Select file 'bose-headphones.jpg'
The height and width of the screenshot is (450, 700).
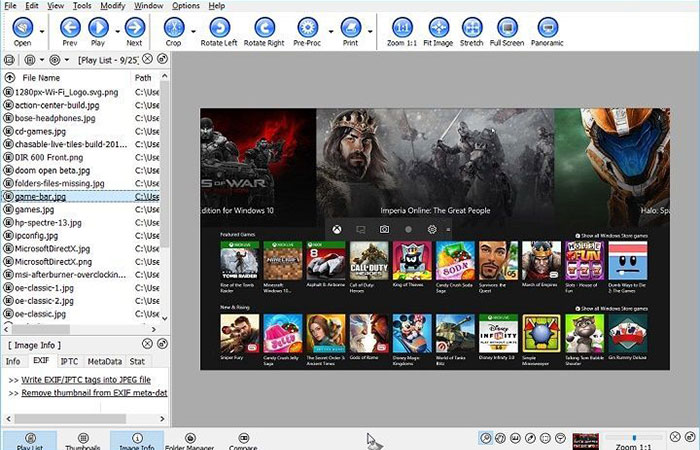[x=55, y=118]
